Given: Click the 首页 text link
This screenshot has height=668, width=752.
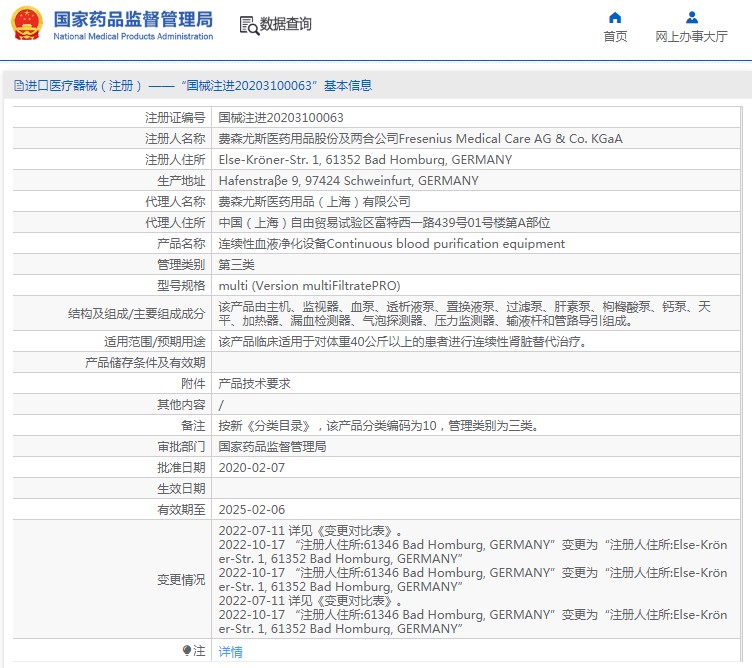Looking at the screenshot, I should click(x=615, y=36).
